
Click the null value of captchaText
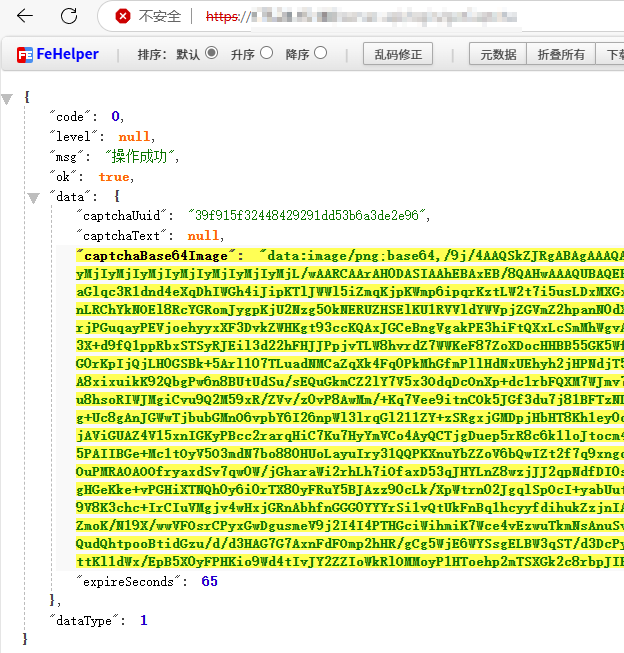(x=203, y=236)
